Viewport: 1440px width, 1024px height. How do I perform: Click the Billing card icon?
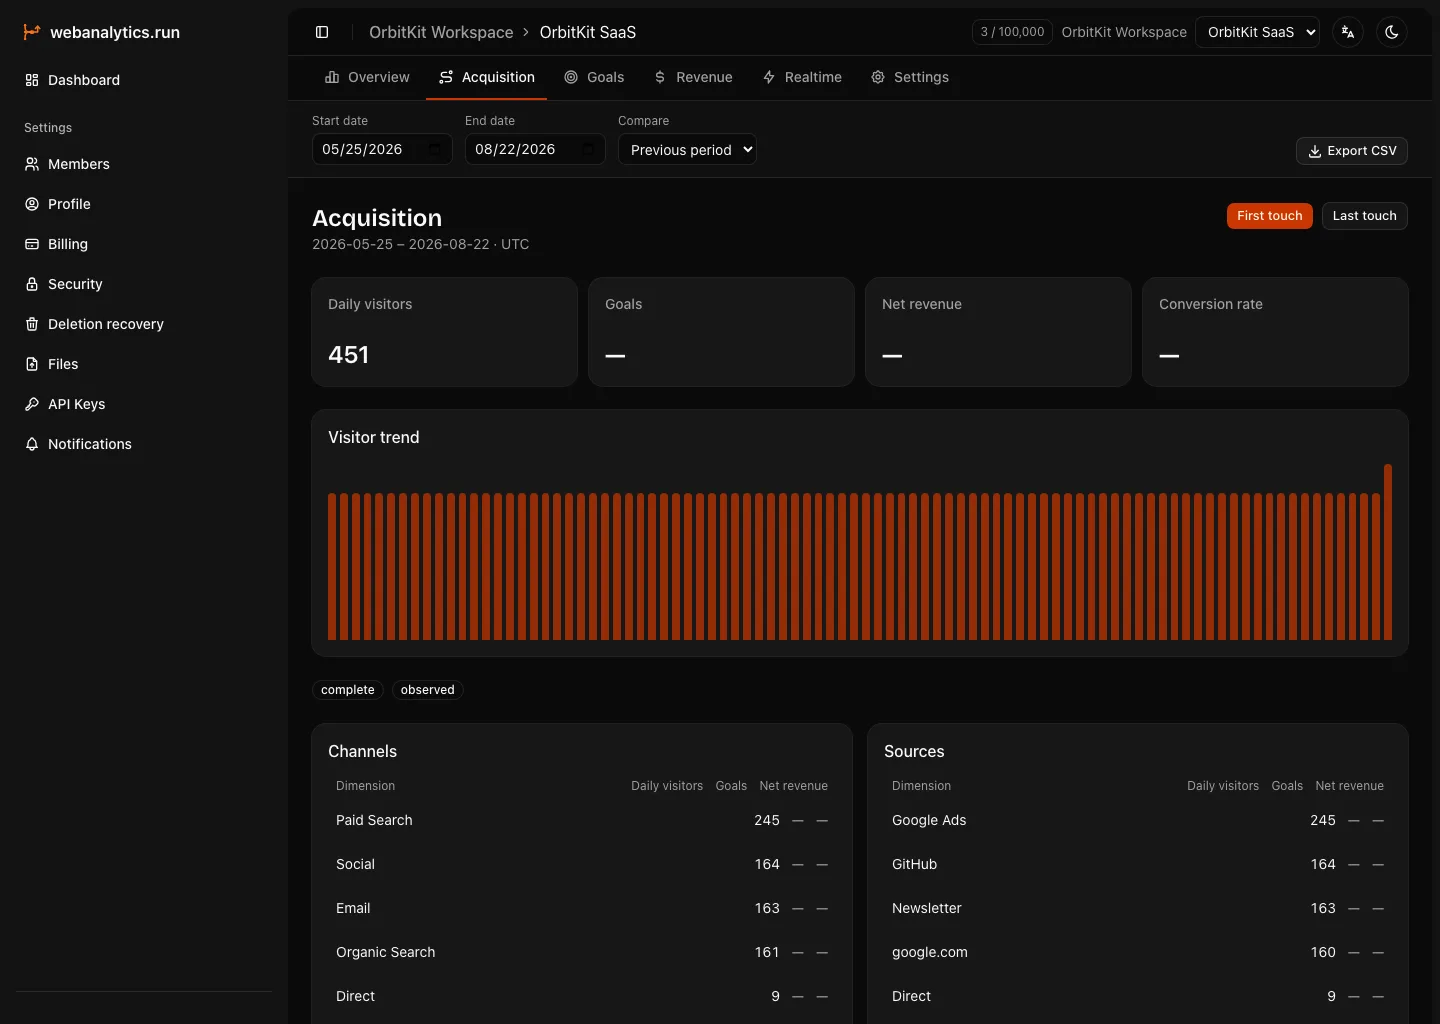point(32,244)
